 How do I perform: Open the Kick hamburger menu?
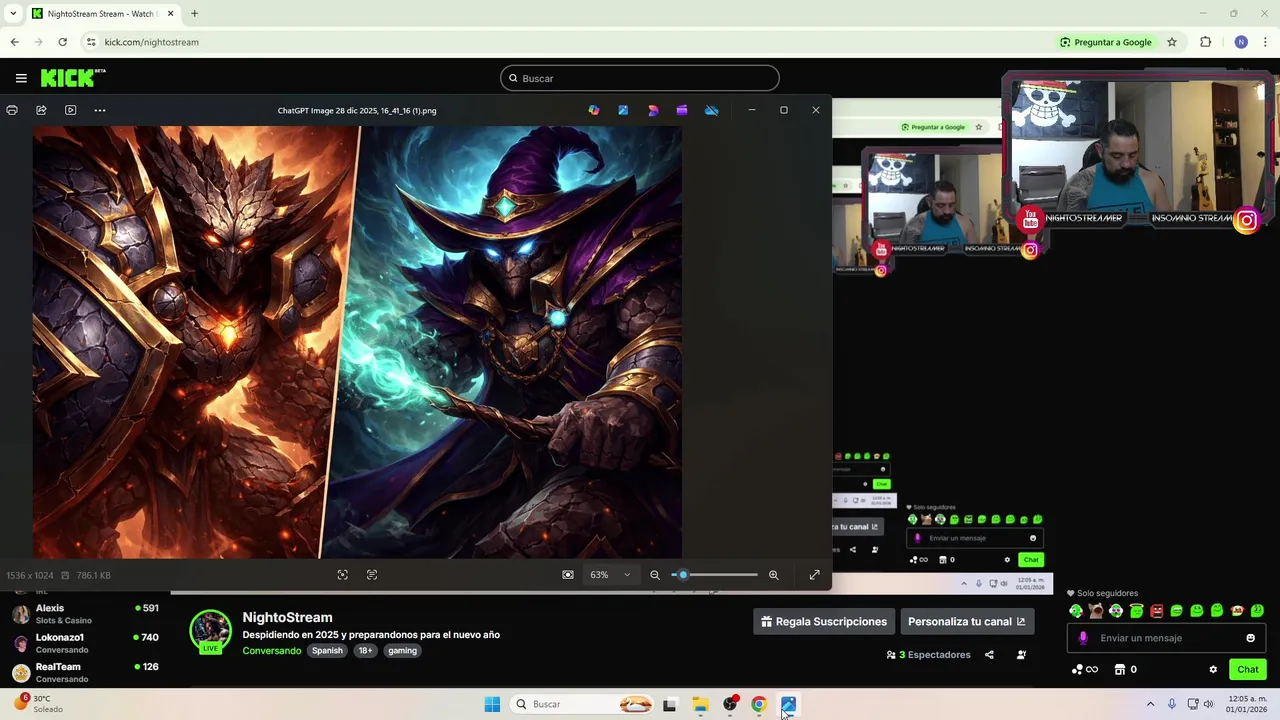coord(21,78)
